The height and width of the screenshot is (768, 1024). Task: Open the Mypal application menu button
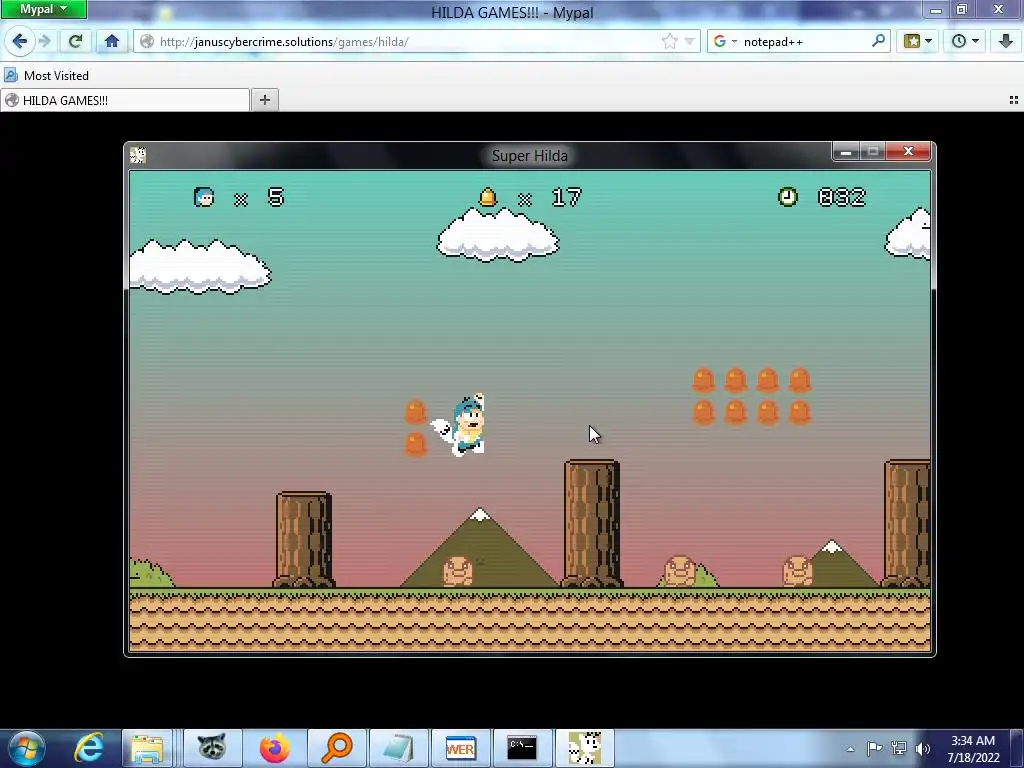click(x=43, y=9)
